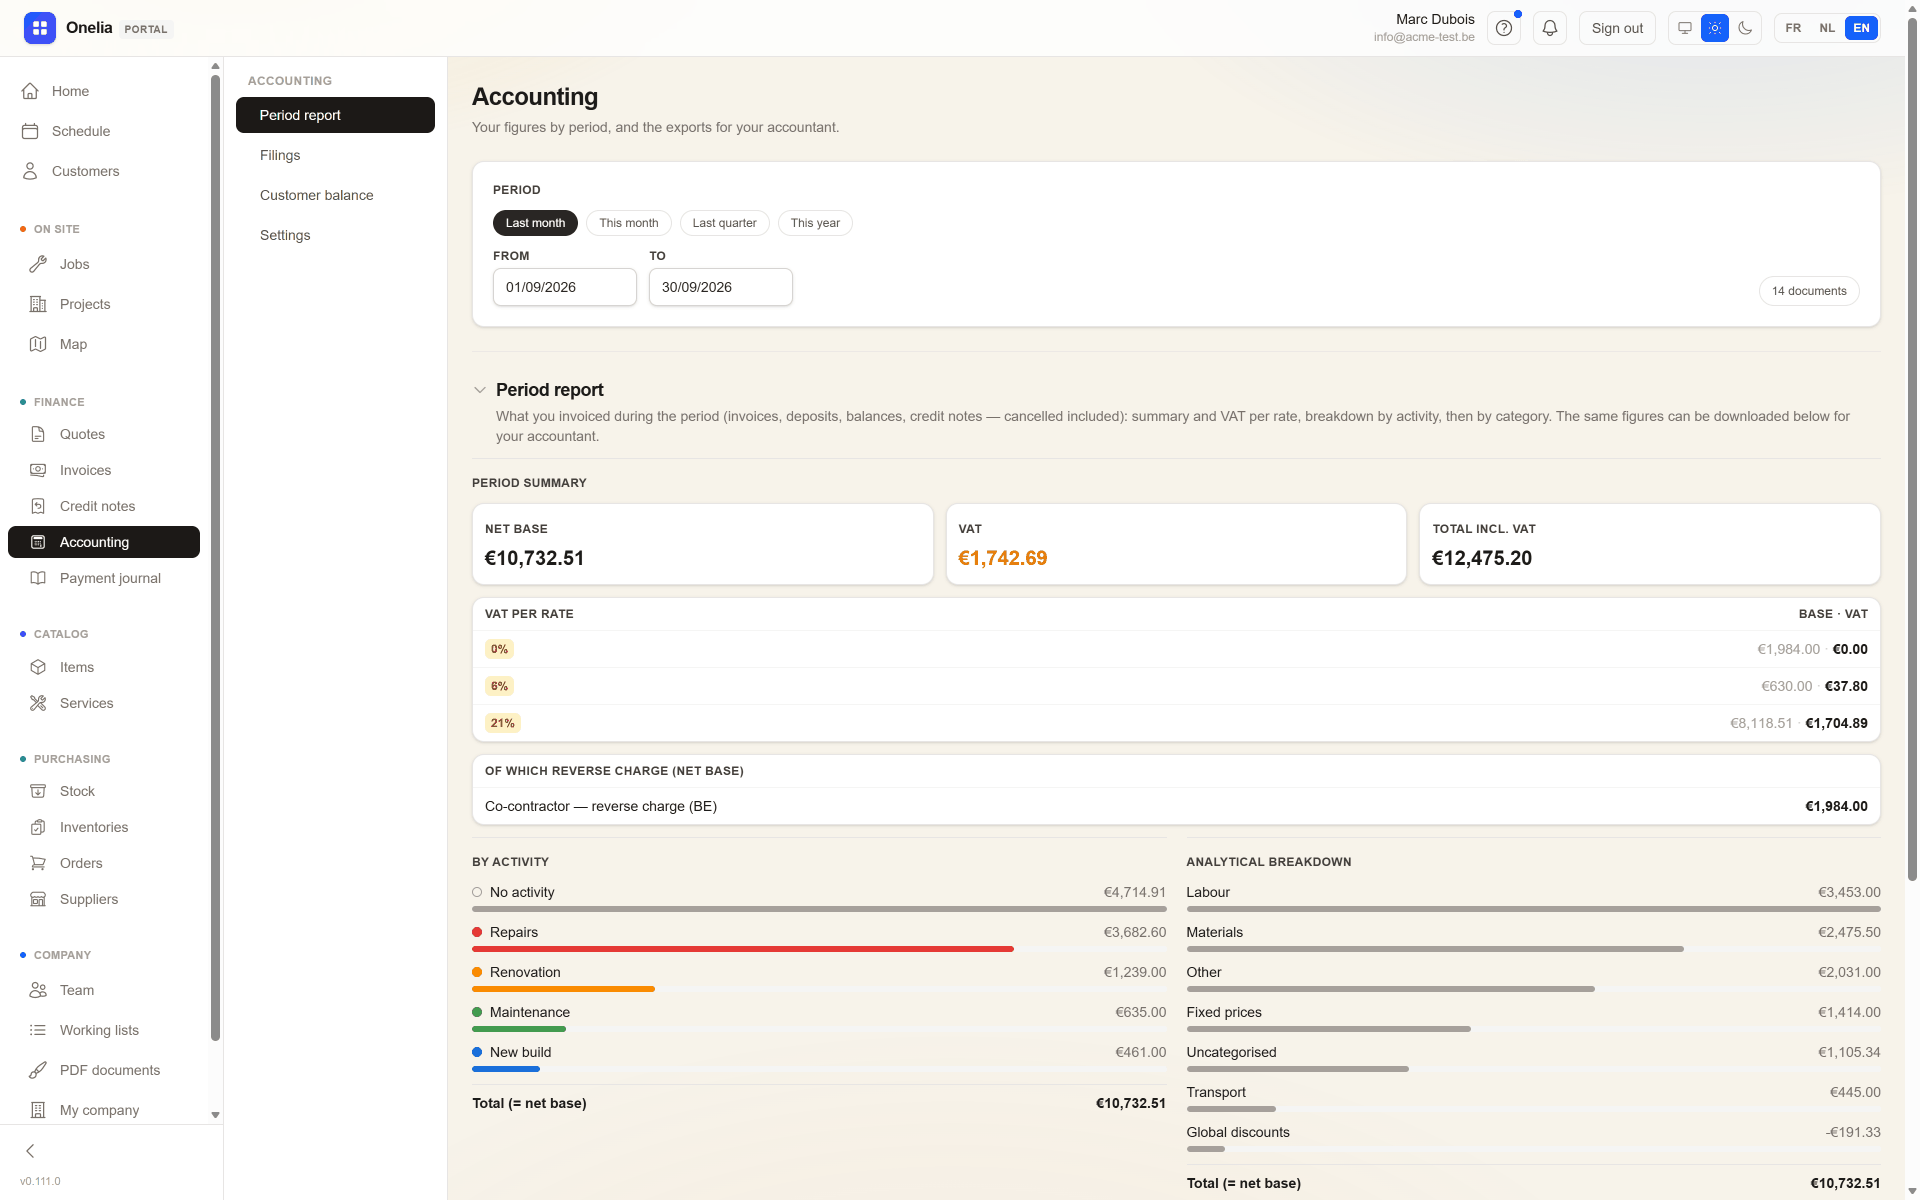
Task: Open Invoices icon in sidebar
Action: [x=38, y=470]
